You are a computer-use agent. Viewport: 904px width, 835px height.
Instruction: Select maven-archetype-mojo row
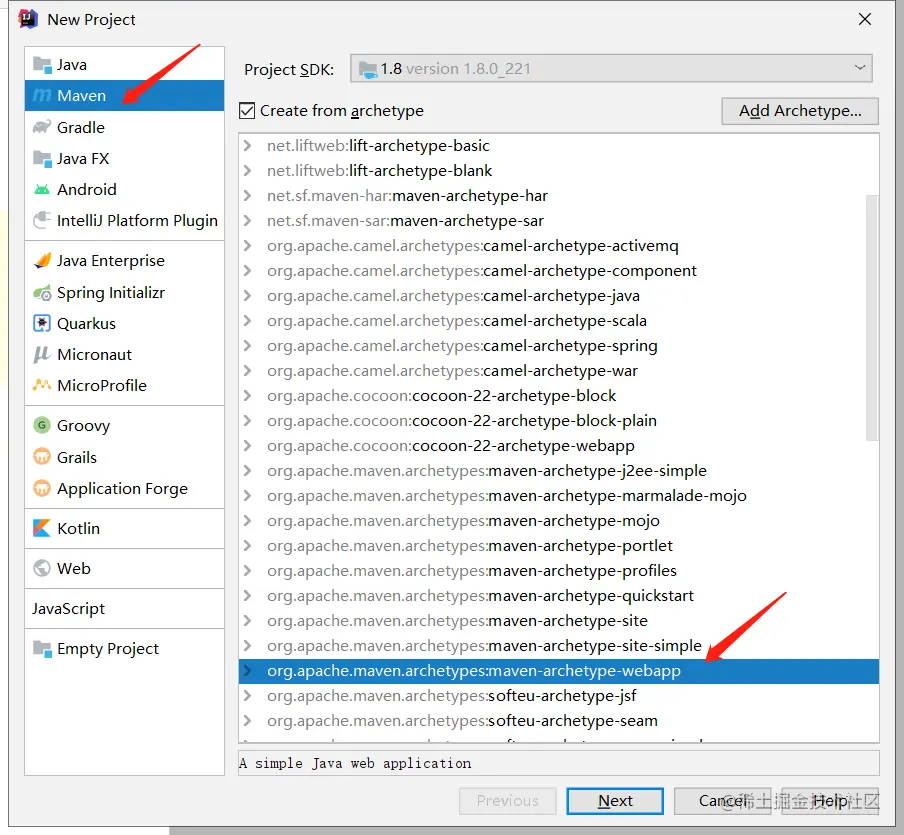point(558,521)
